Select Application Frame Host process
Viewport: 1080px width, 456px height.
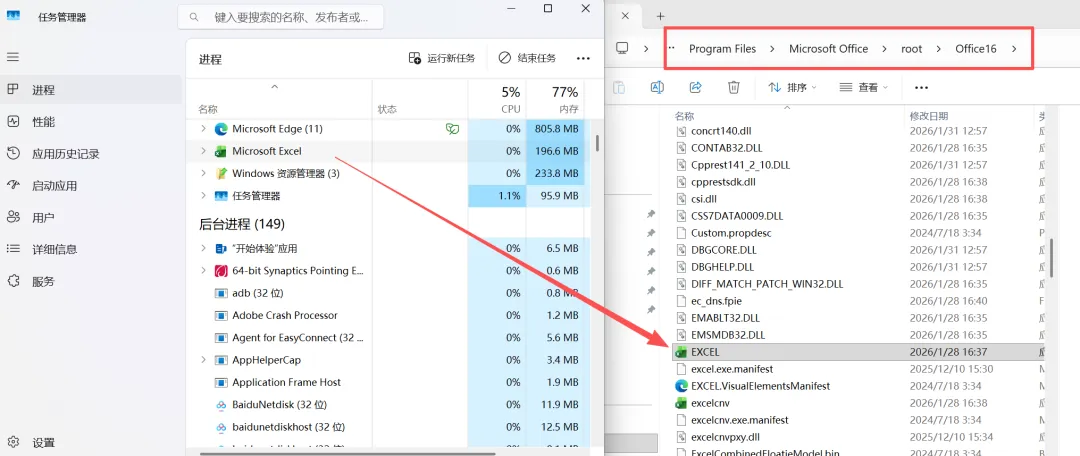[388, 382]
